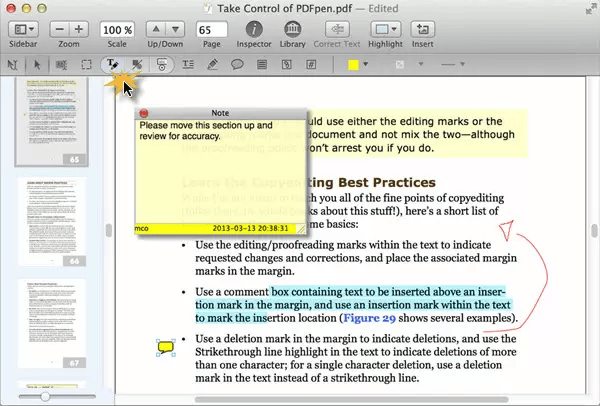Click the 100 % Scale field
This screenshot has height=406, width=600.
pos(117,30)
